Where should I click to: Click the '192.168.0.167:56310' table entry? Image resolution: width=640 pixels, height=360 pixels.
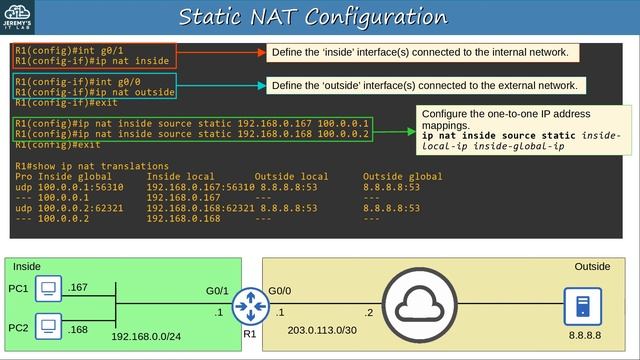click(x=200, y=187)
